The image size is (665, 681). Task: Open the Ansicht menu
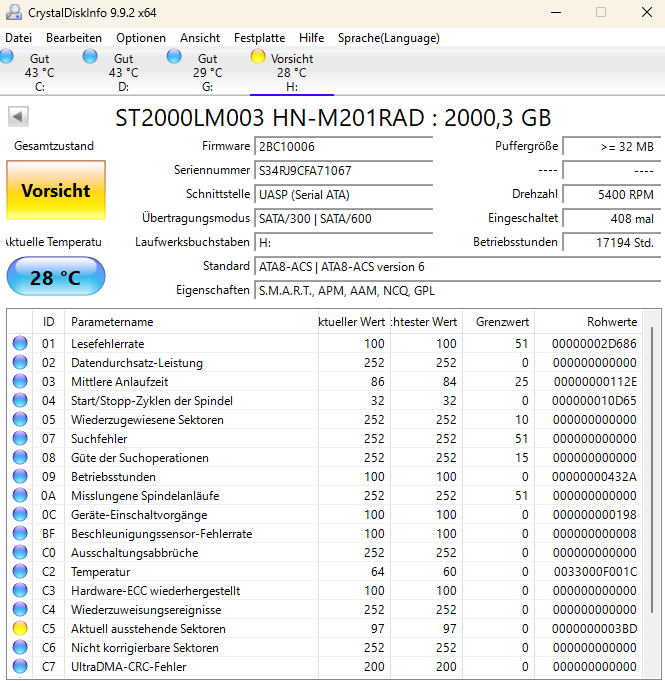click(200, 38)
